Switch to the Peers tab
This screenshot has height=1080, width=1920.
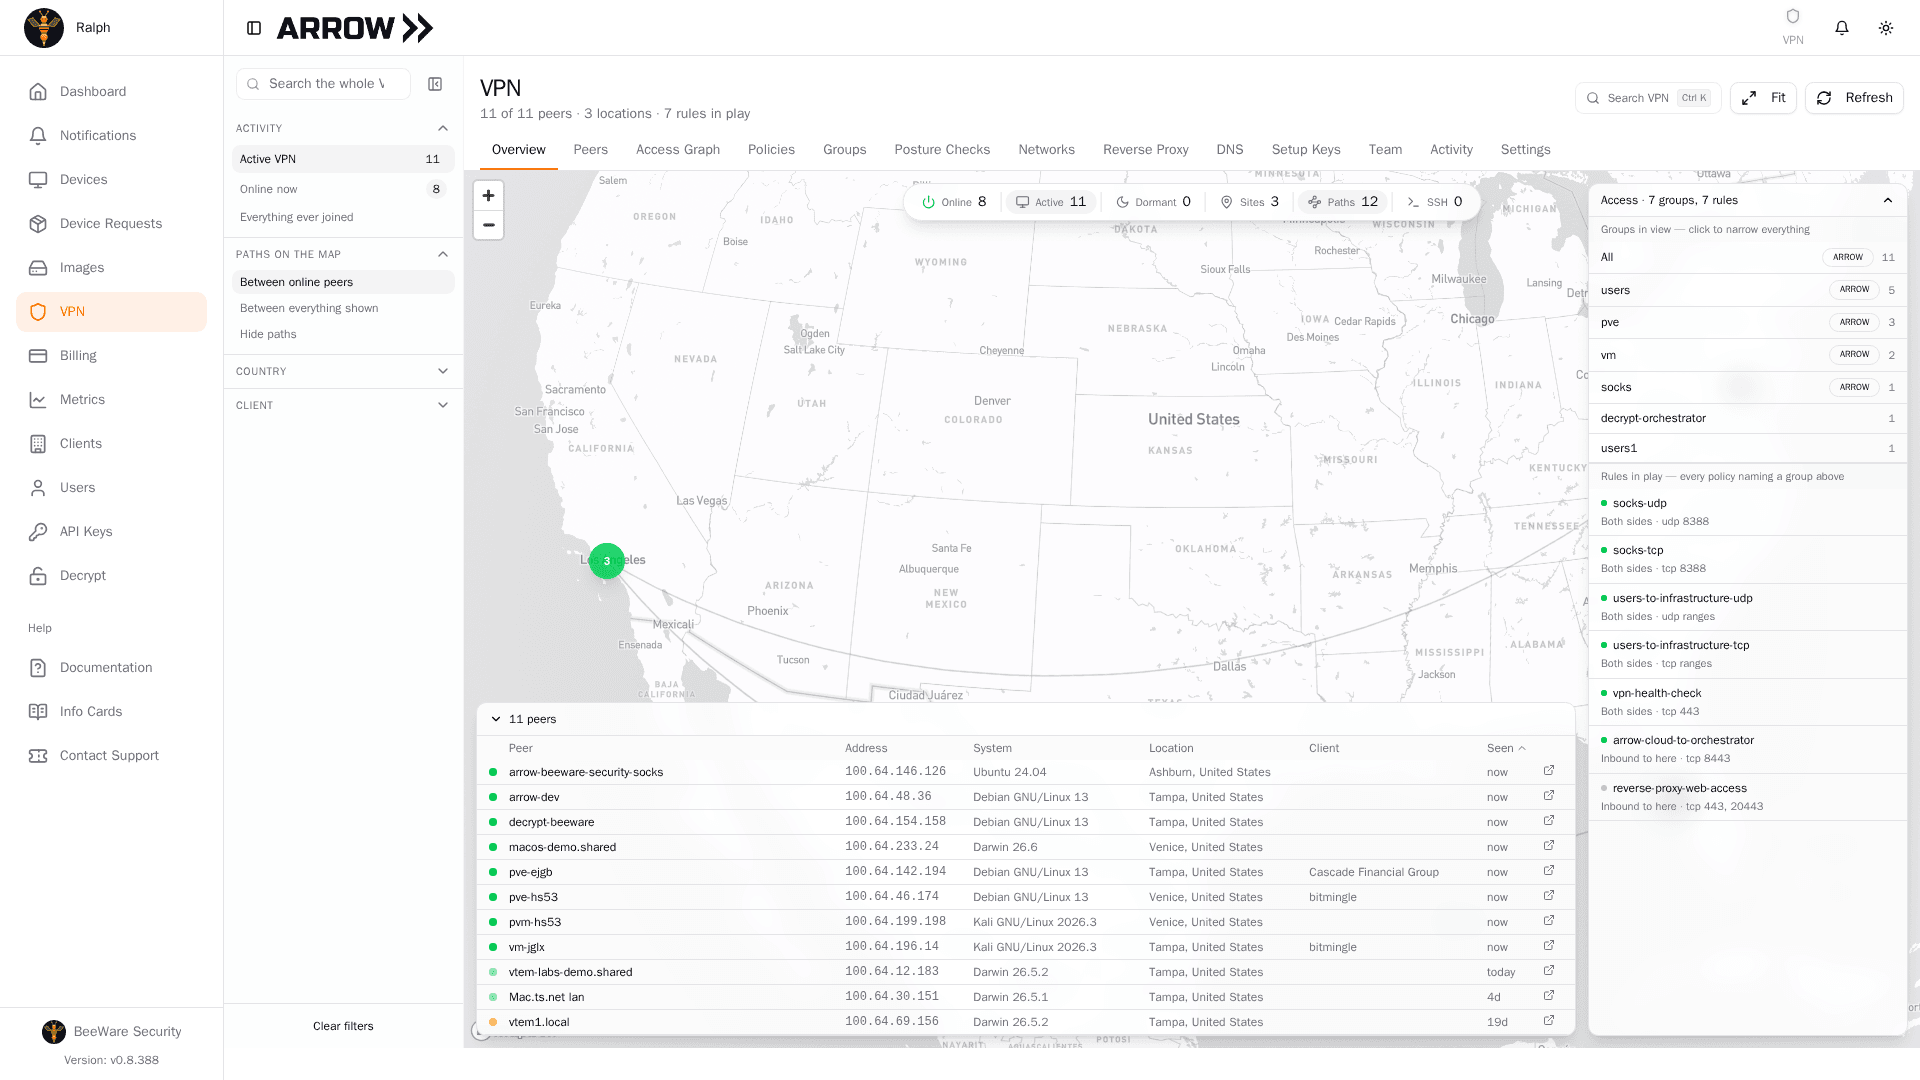[x=590, y=150]
